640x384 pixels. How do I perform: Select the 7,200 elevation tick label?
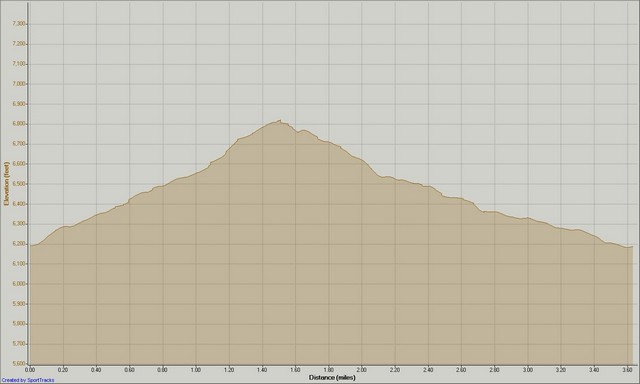tap(19, 44)
